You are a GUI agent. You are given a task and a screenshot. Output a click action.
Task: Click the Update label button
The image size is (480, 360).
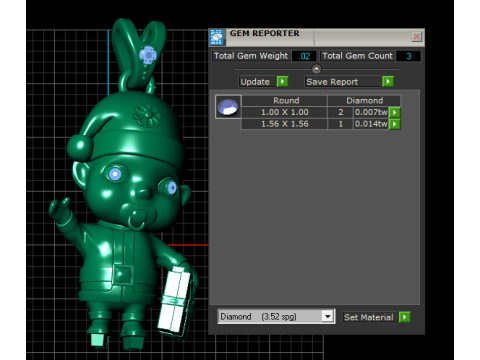pyautogui.click(x=257, y=82)
